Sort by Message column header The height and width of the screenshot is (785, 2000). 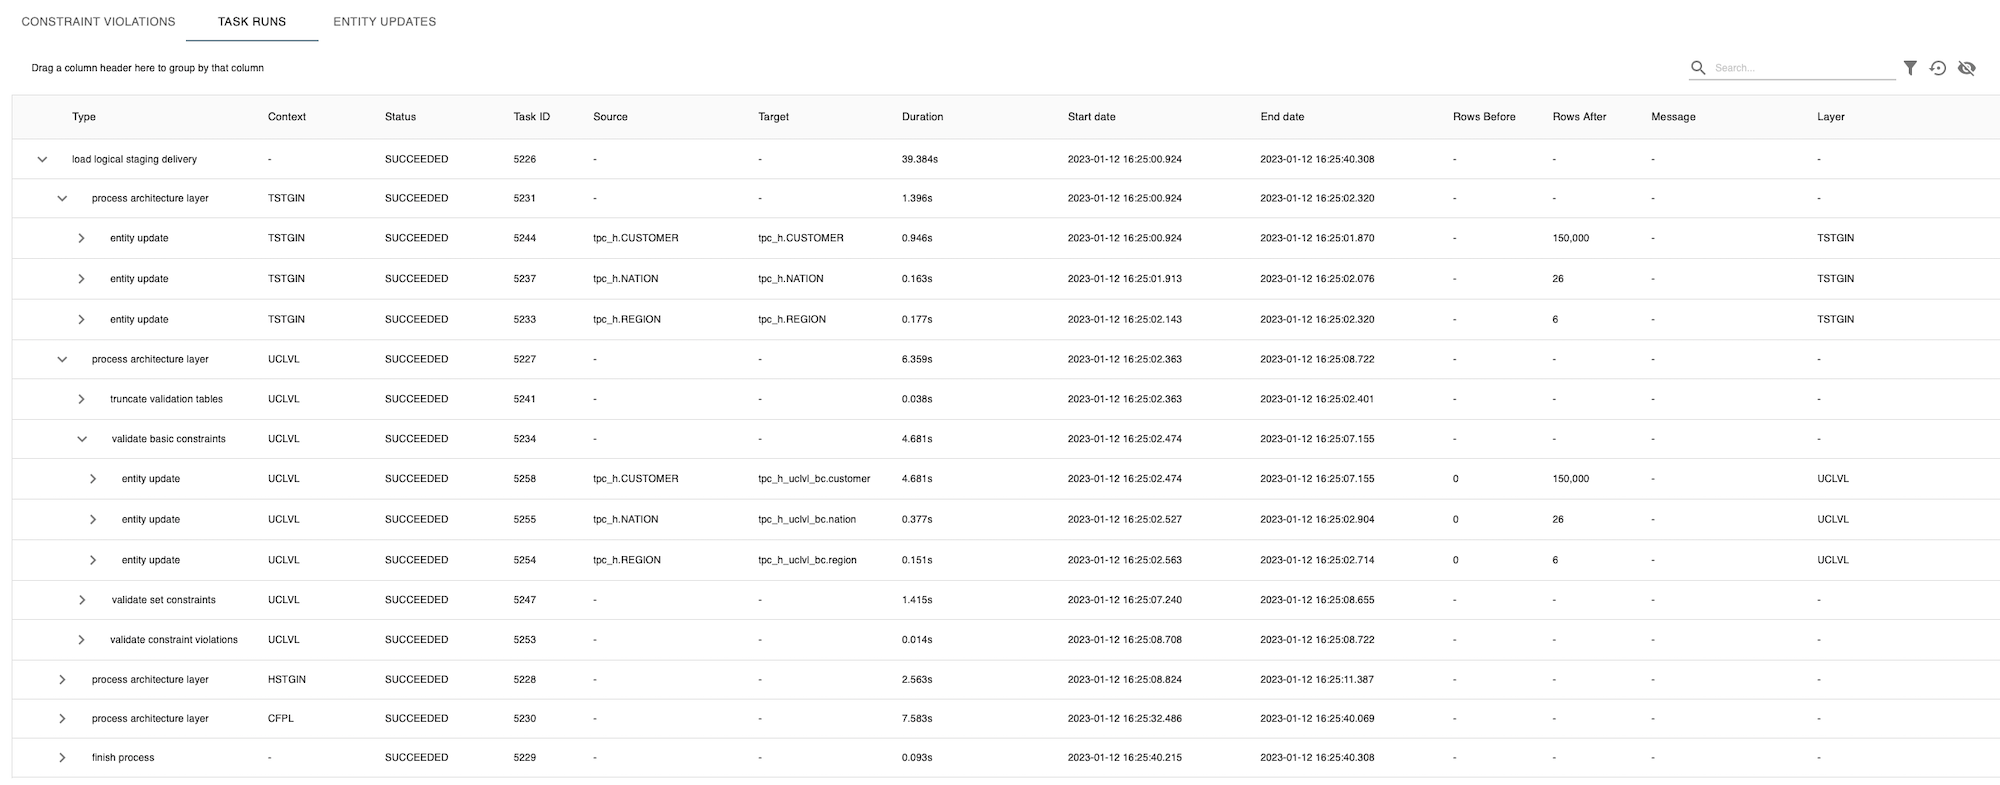coord(1673,117)
